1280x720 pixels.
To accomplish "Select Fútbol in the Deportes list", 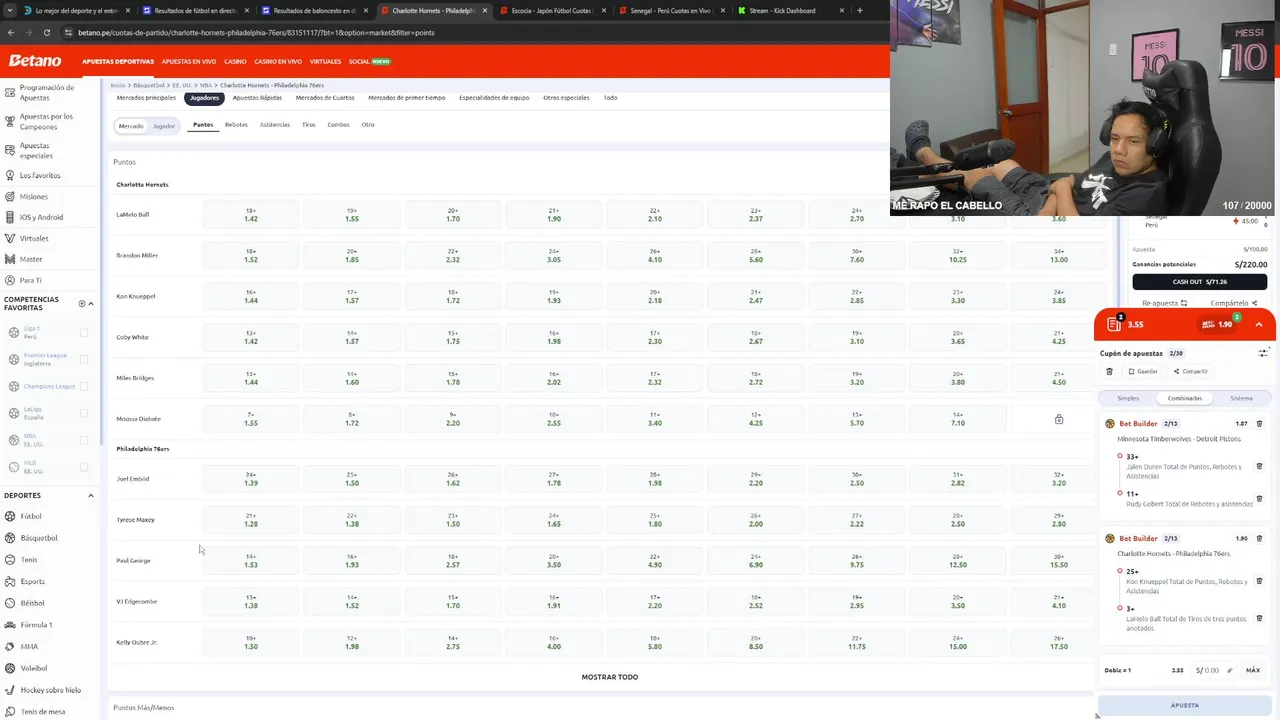I will 31,516.
